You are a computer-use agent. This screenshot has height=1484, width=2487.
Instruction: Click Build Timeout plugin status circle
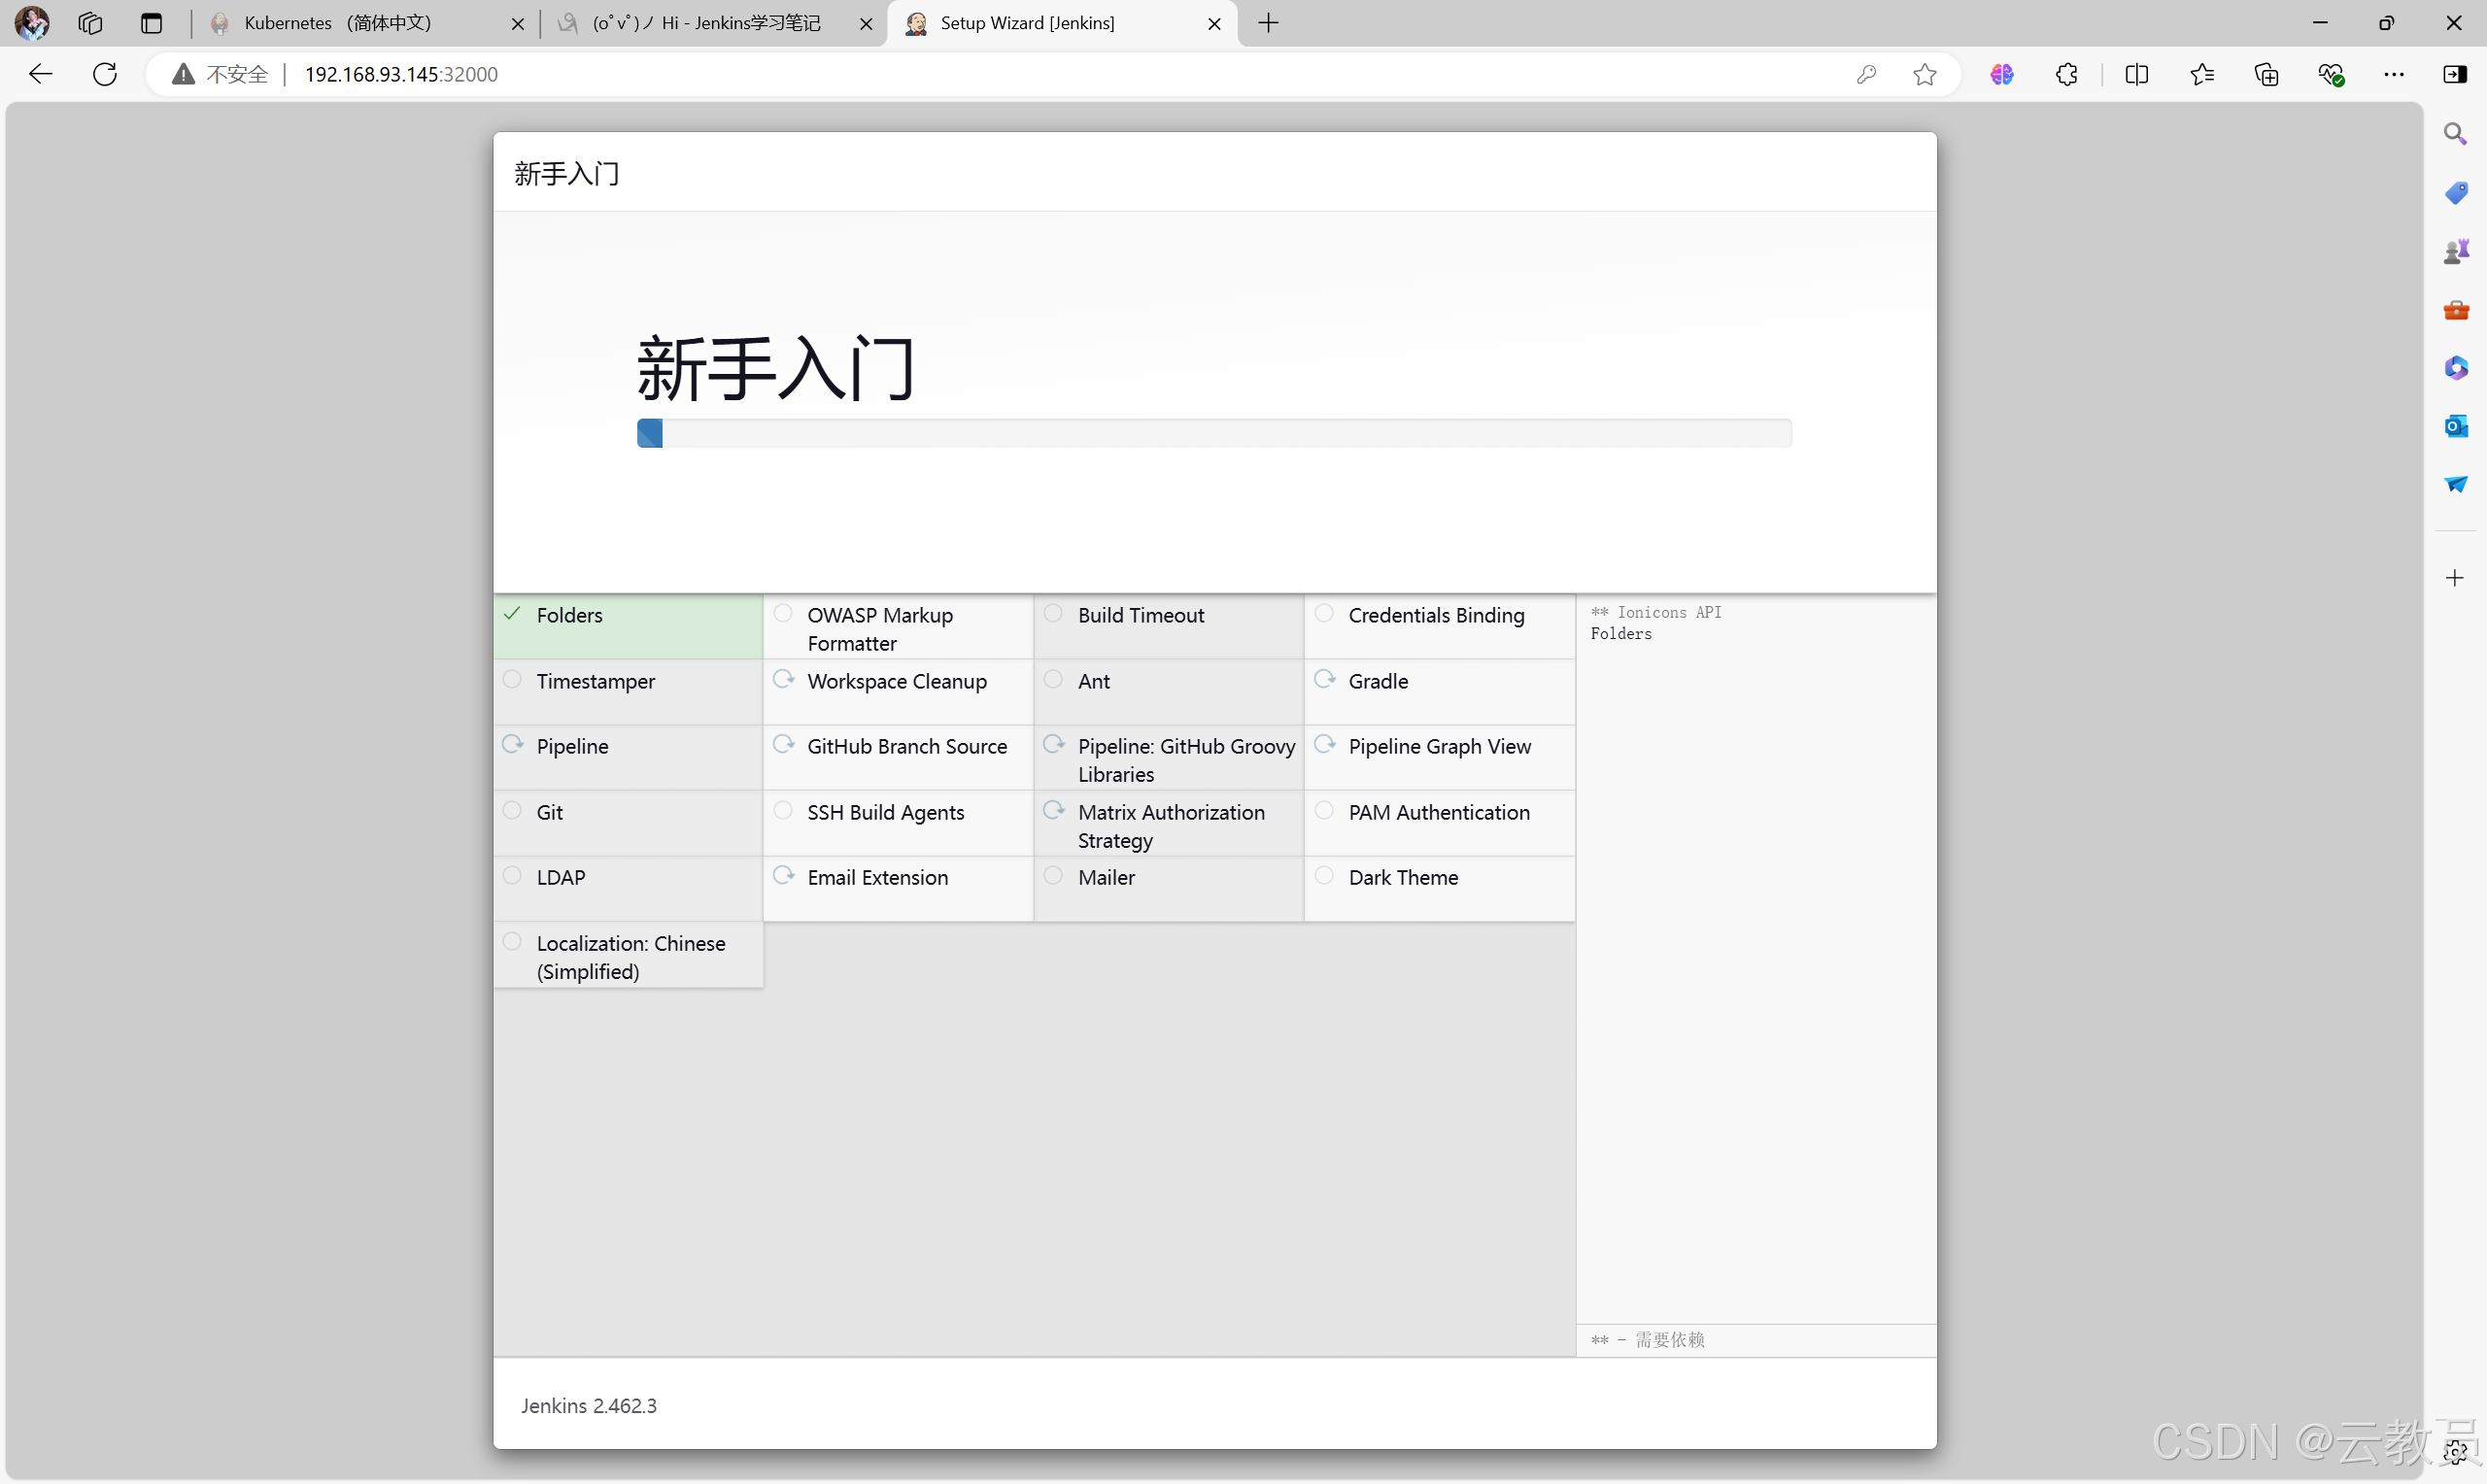click(1053, 614)
